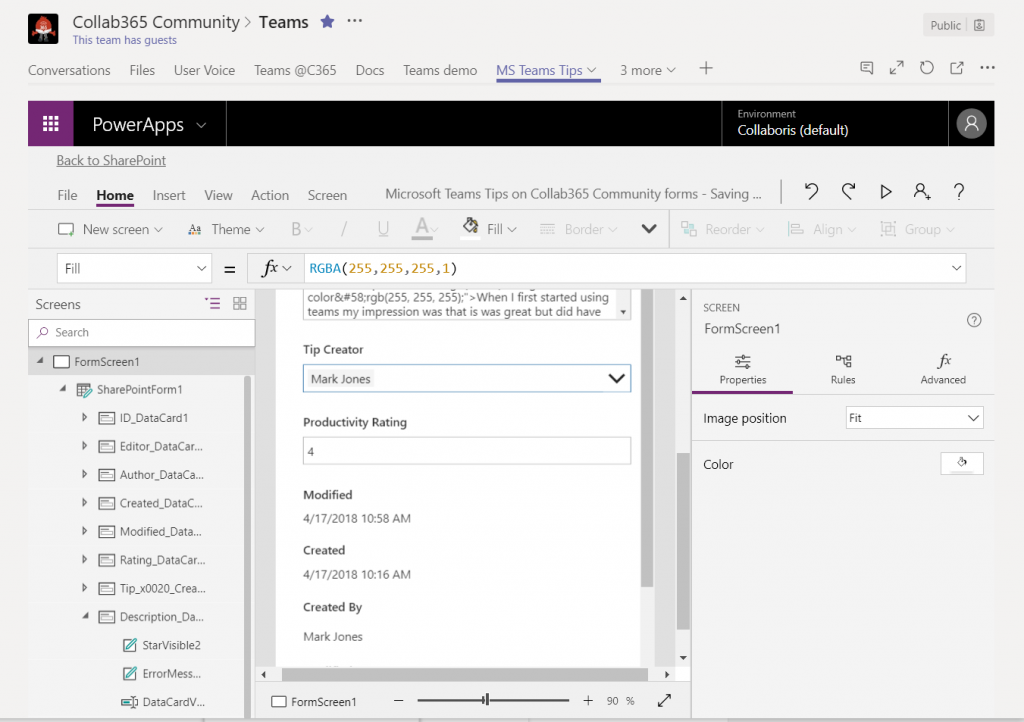Click the help icon in Screen pane
This screenshot has height=722, width=1024.
[x=974, y=320]
